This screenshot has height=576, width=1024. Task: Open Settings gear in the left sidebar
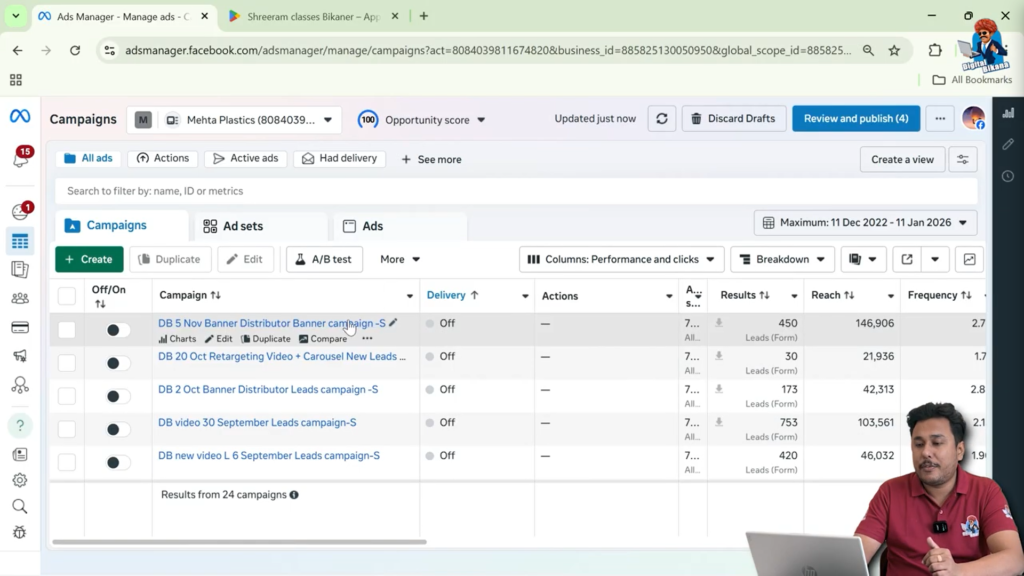(19, 480)
